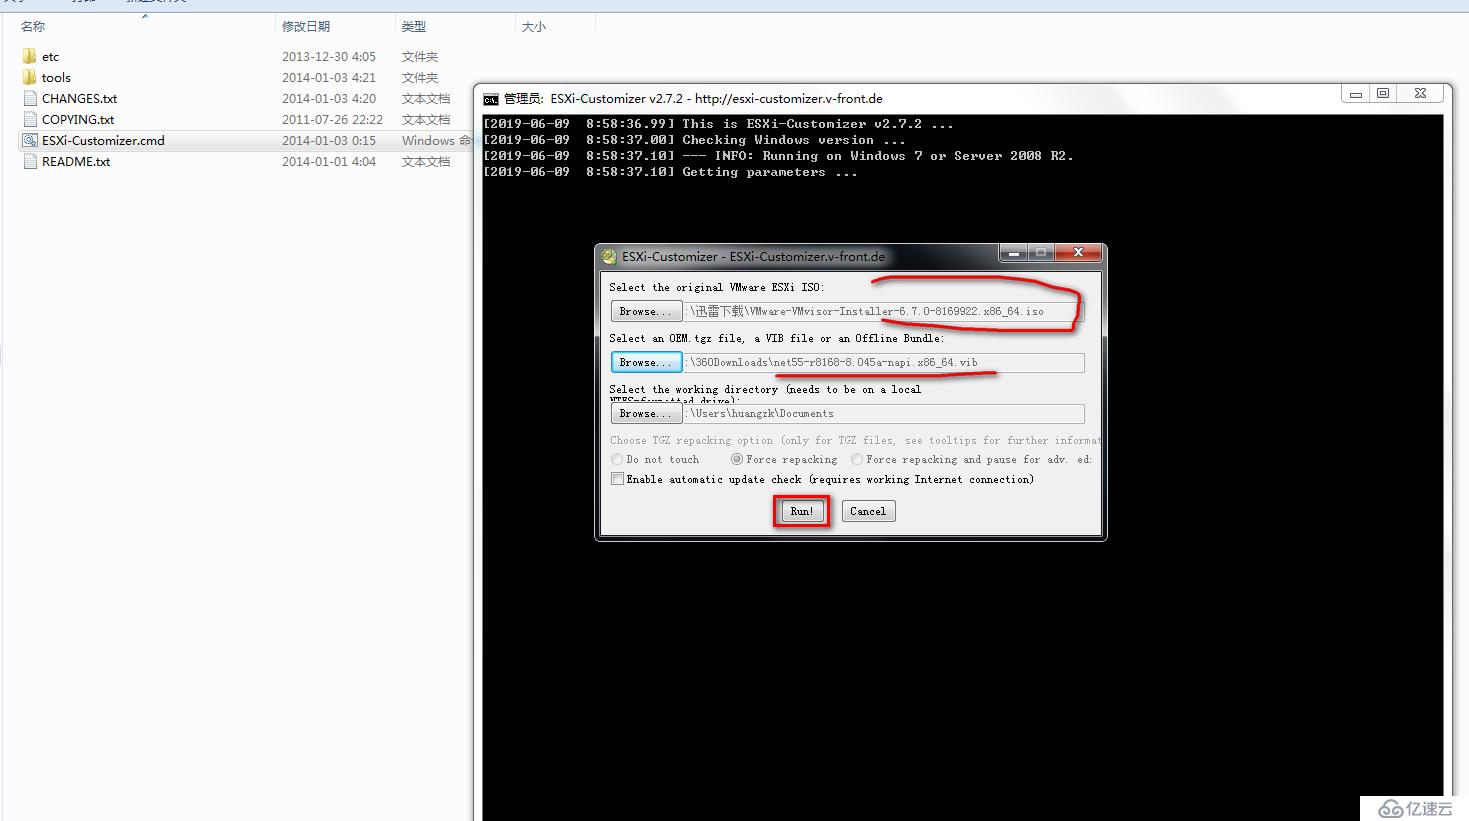Select the file name CHANGES.txt
The image size is (1469, 821).
coord(80,98)
